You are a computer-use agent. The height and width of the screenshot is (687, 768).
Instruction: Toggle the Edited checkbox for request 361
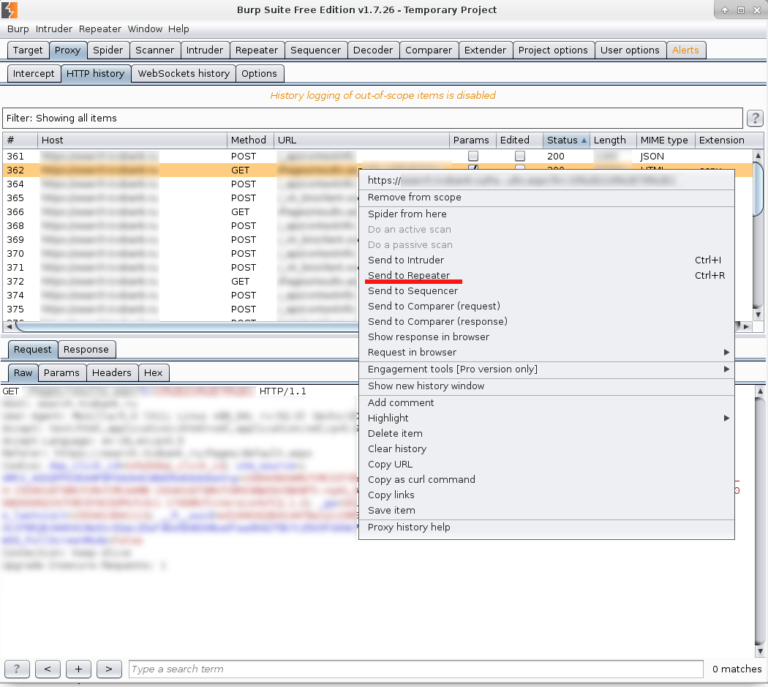click(520, 157)
